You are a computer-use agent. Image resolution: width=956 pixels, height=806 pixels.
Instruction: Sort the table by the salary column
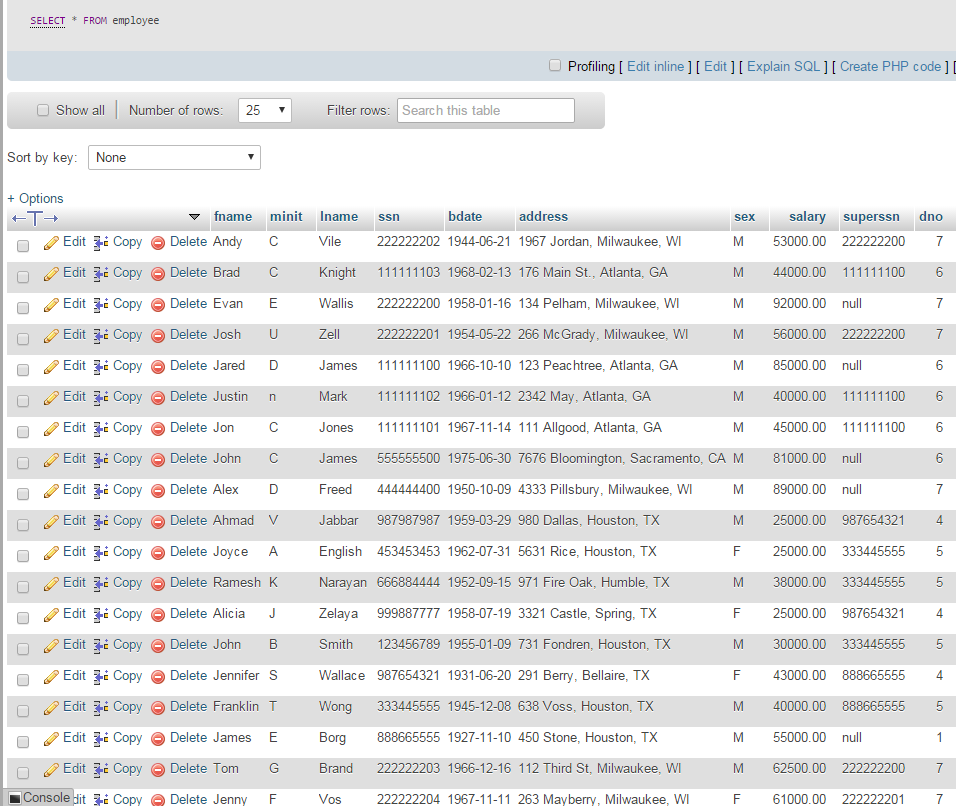pyautogui.click(x=807, y=216)
